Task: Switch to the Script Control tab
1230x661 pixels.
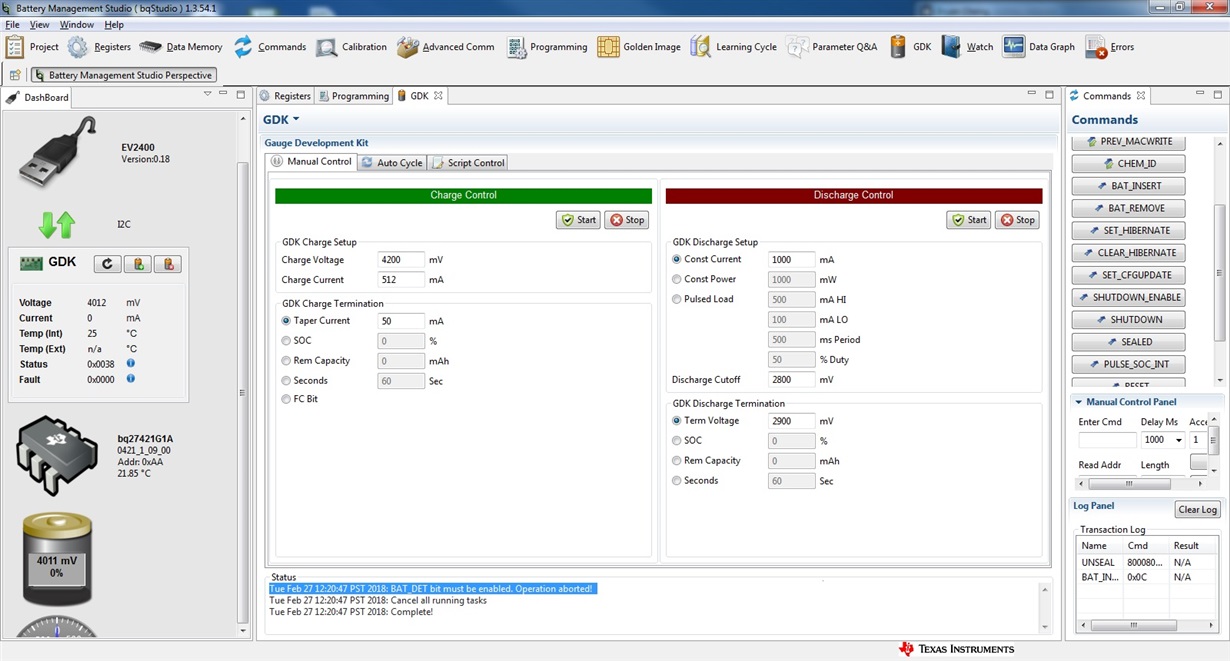Action: coord(468,162)
